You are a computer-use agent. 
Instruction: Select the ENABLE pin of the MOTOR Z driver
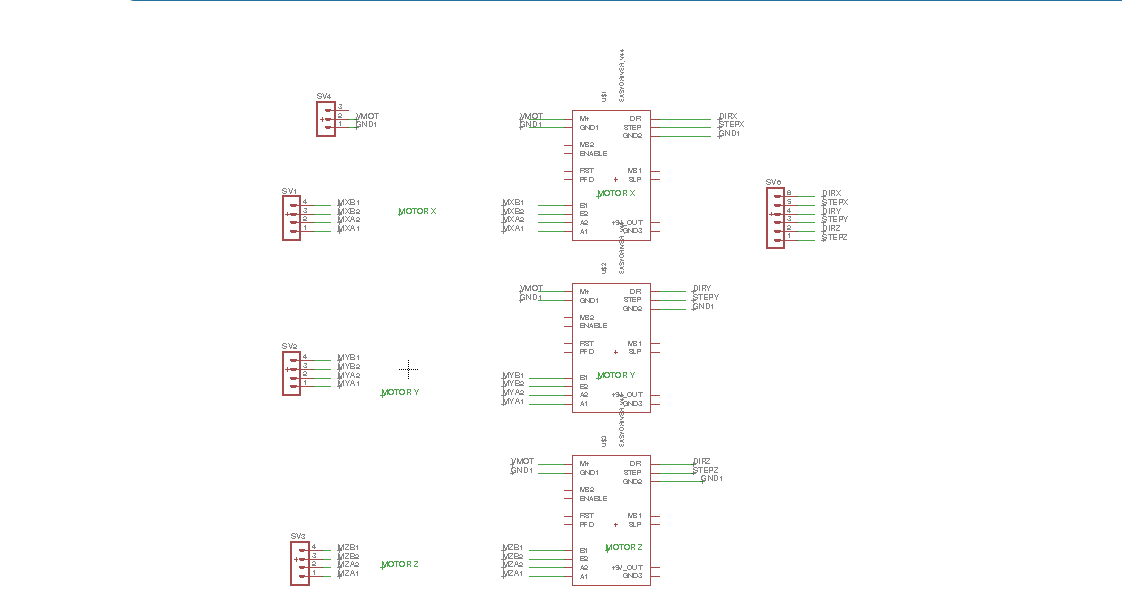coord(593,499)
